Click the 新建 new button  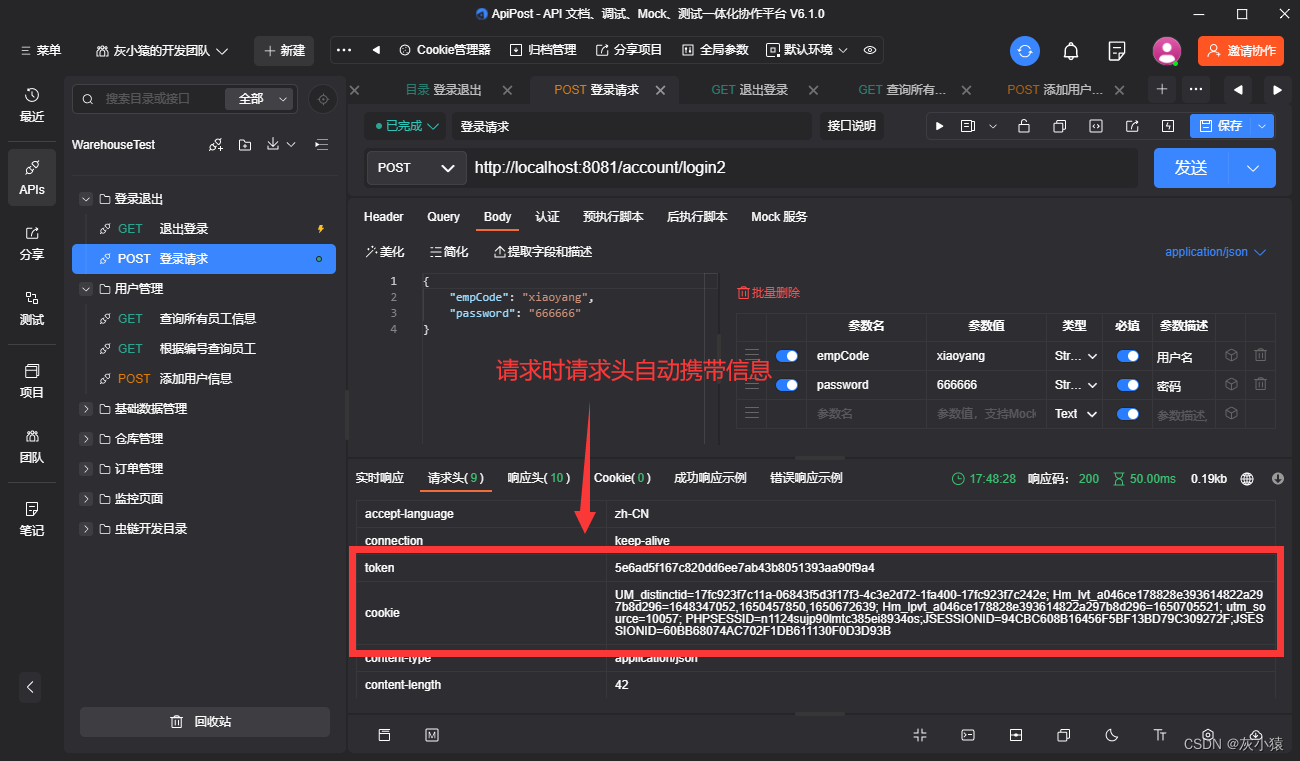284,50
